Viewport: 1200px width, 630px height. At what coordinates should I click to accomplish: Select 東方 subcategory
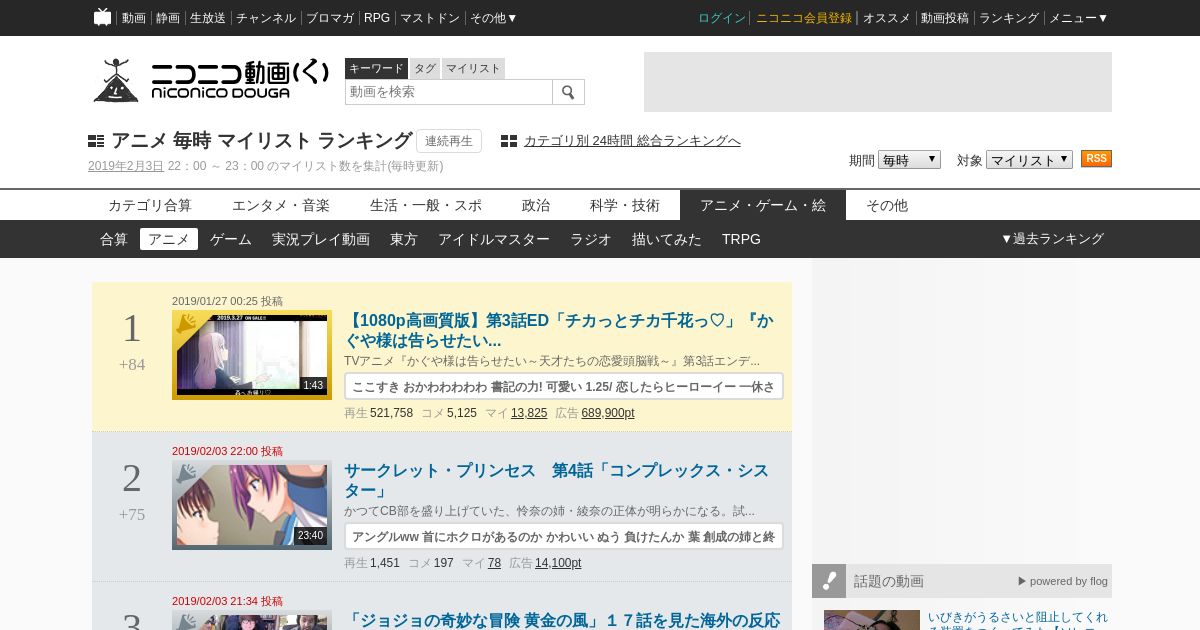tap(404, 239)
